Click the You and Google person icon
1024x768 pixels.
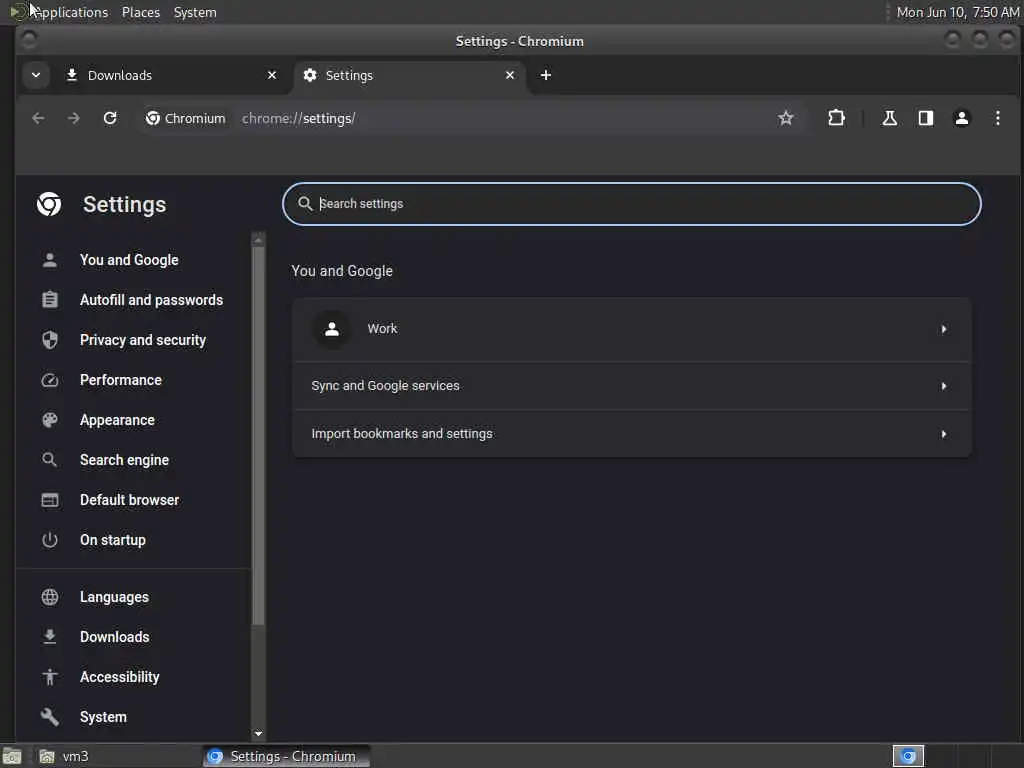click(50, 260)
